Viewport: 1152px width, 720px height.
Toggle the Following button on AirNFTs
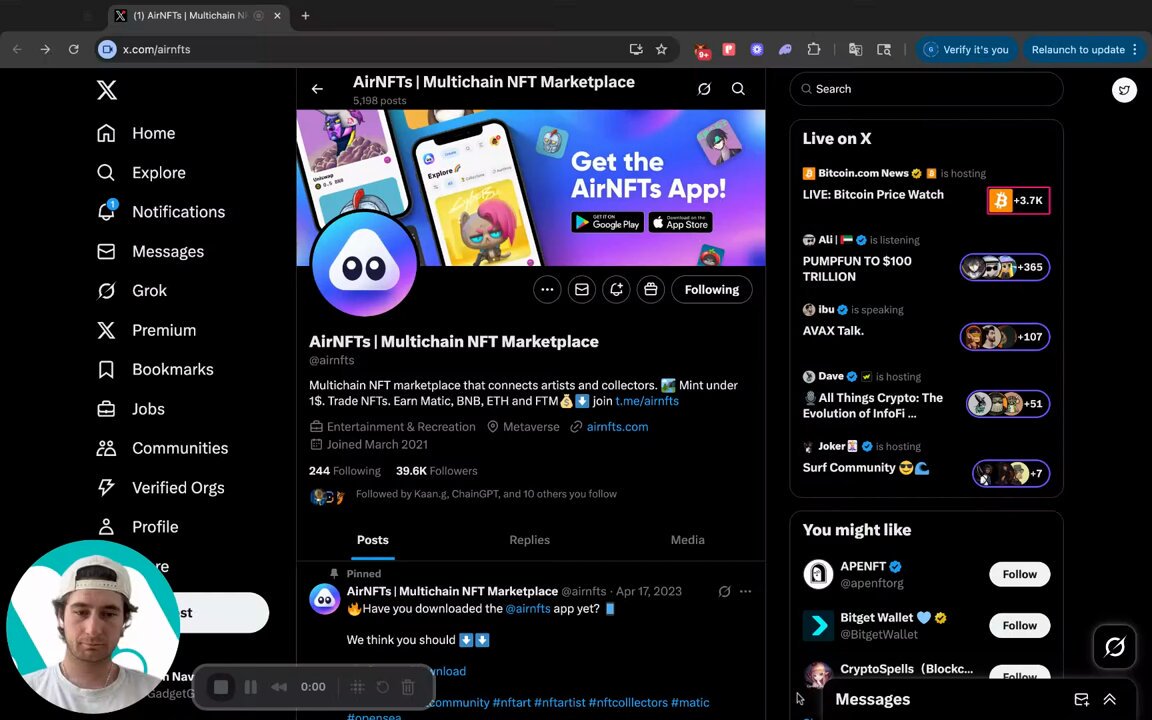pyautogui.click(x=712, y=289)
